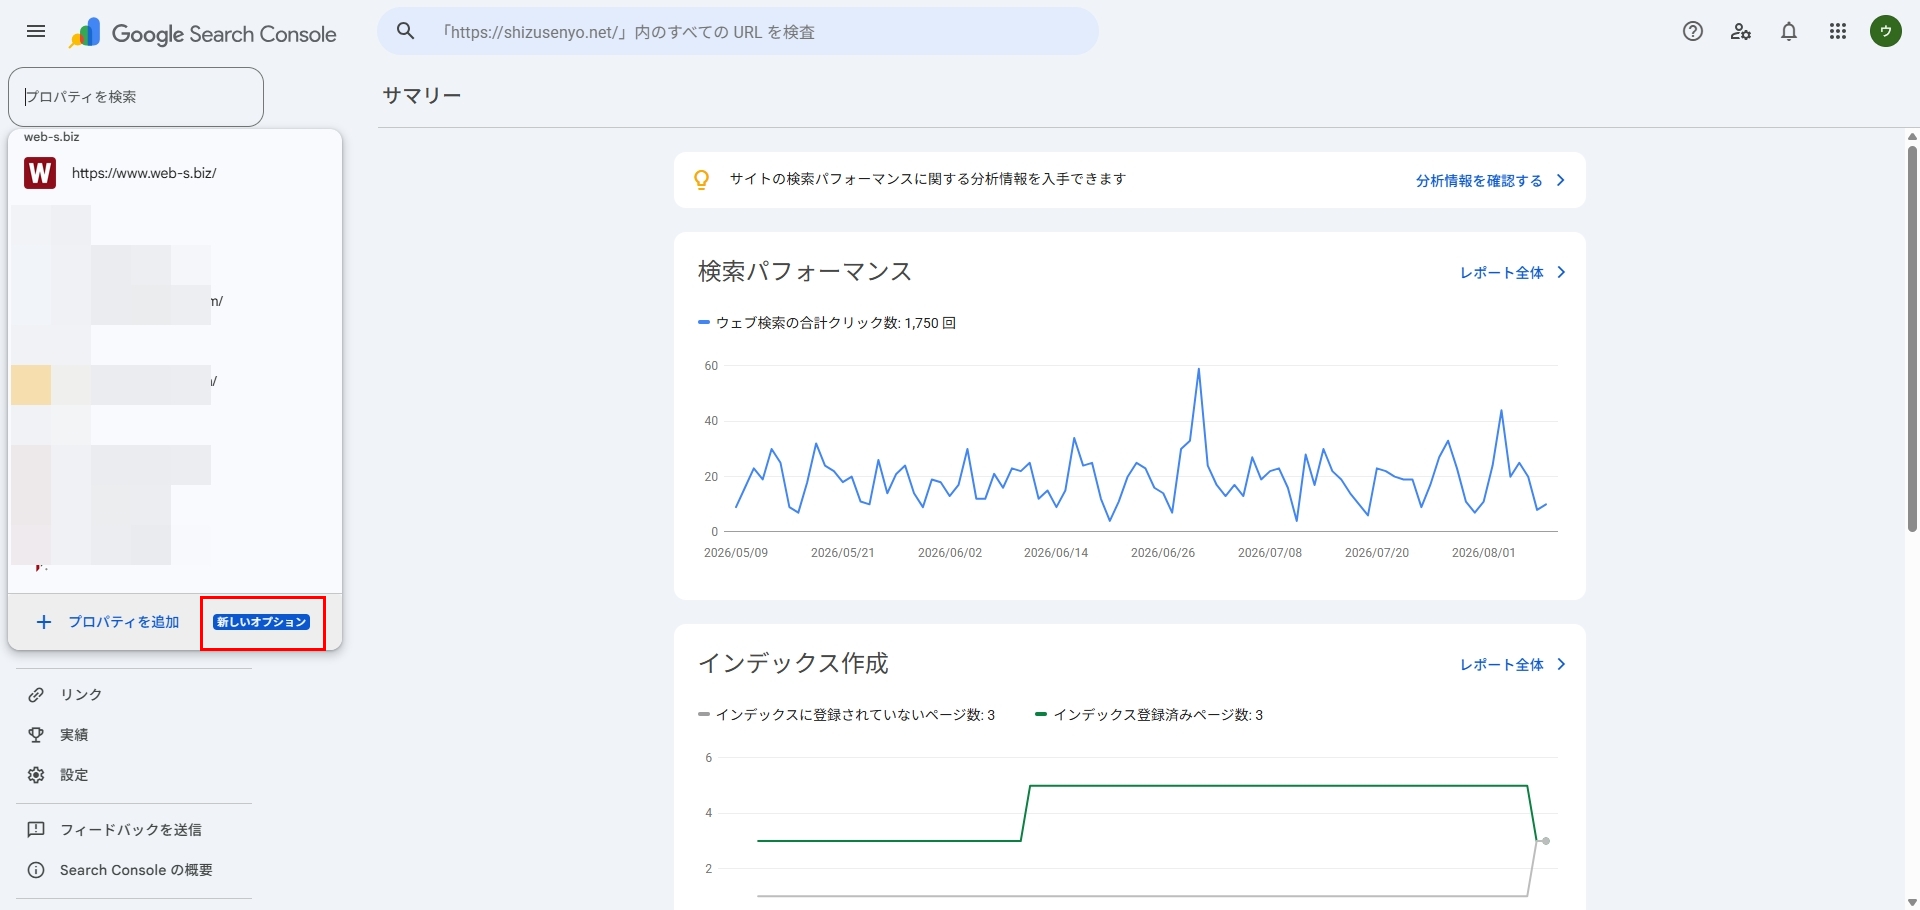
Task: Click chevron in インデックス作成 card header
Action: click(1561, 664)
